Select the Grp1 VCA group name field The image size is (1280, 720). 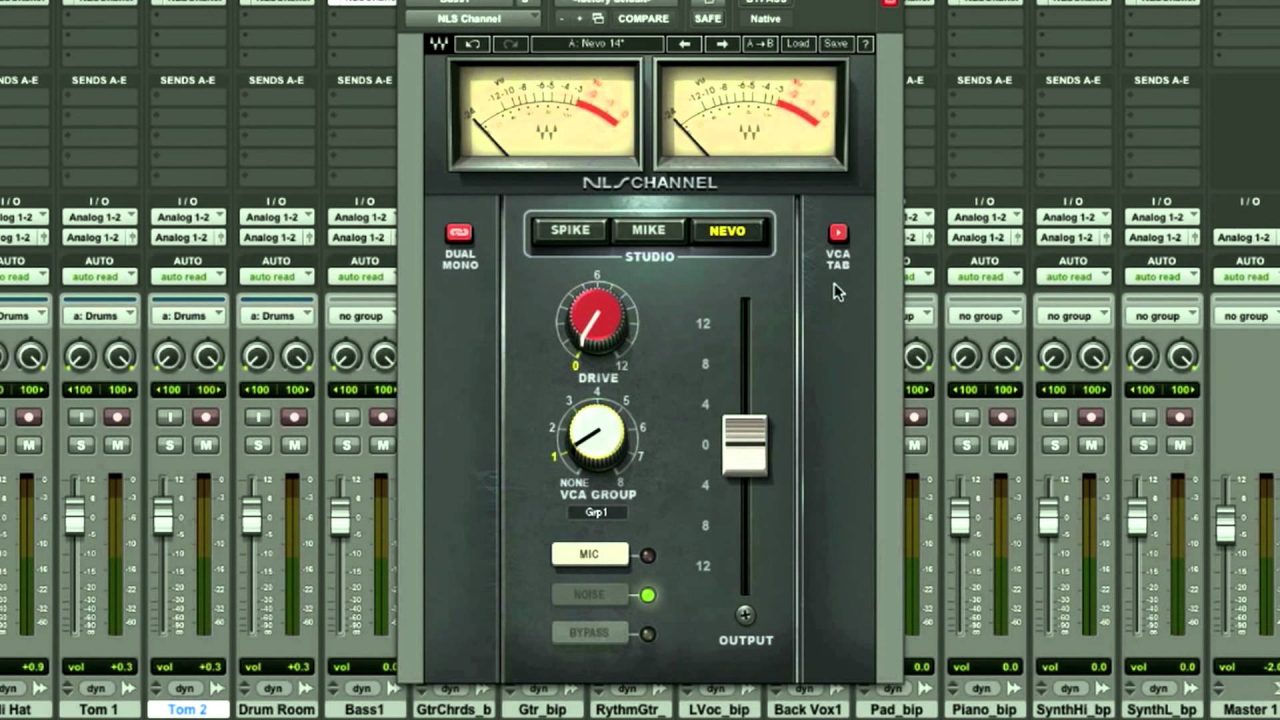(x=597, y=512)
